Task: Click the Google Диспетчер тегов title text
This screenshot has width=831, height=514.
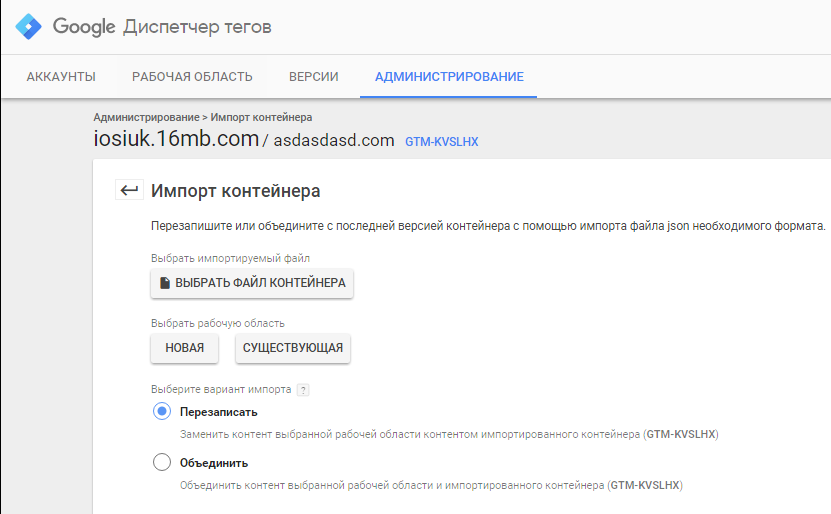Action: (x=162, y=27)
